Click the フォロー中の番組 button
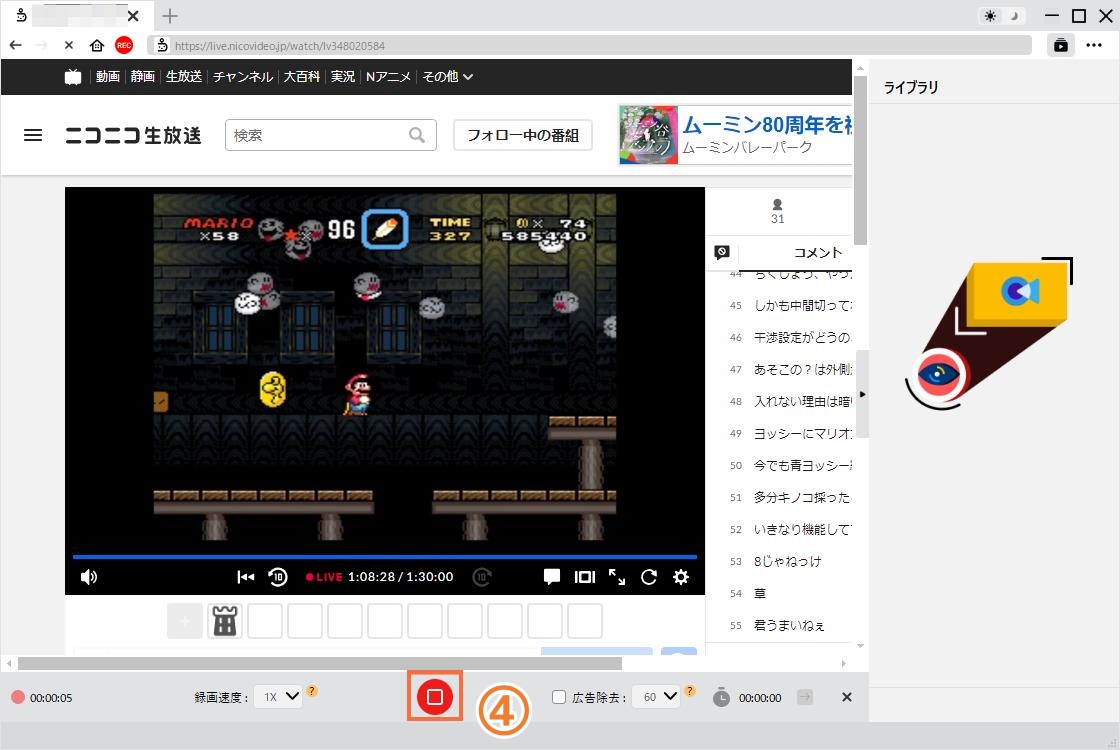The image size is (1120, 750). click(x=523, y=135)
